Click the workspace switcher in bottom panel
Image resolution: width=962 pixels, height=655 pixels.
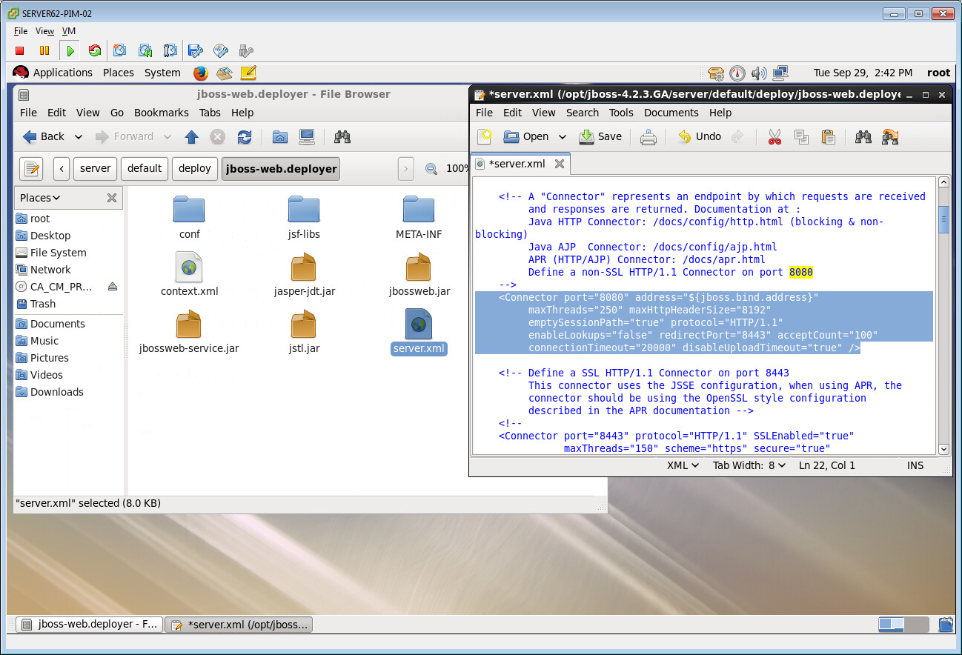[x=903, y=624]
